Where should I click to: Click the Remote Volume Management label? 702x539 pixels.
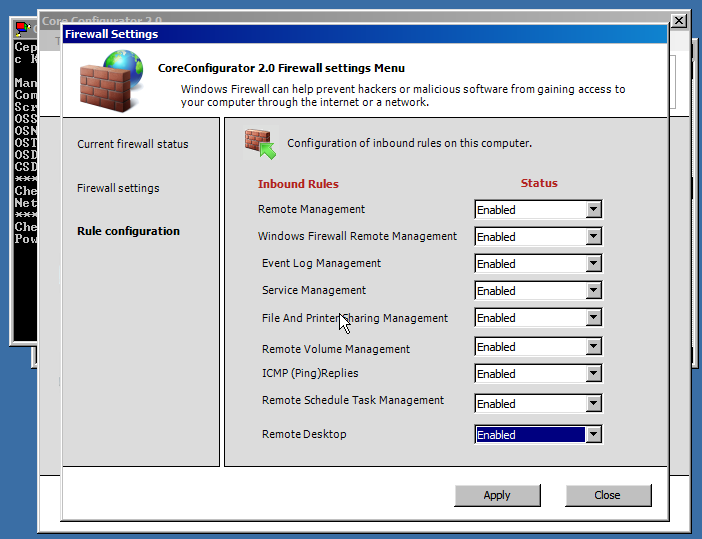coord(336,349)
